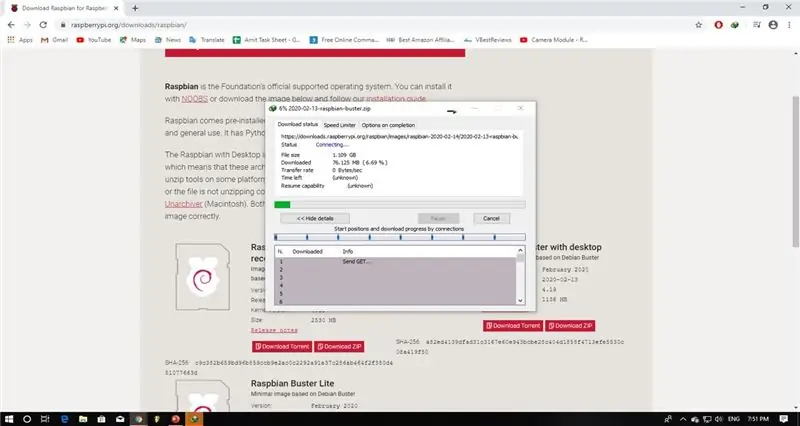Open the Chrome three-dot menu
800x426 pixels.
(x=789, y=24)
